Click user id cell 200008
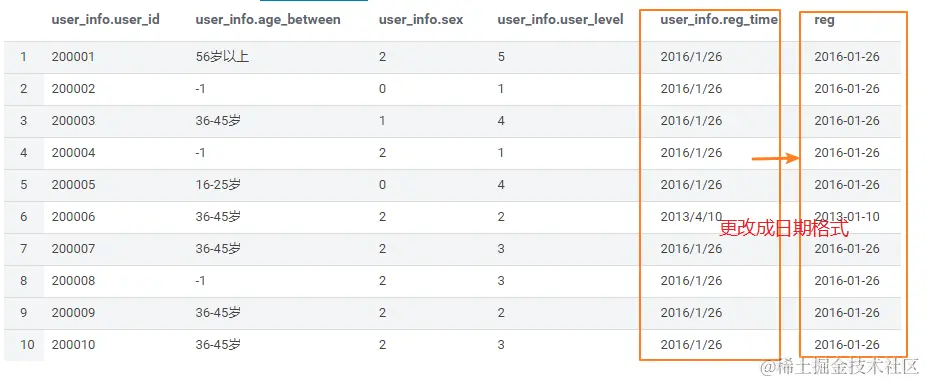This screenshot has height=383, width=926. click(73, 281)
